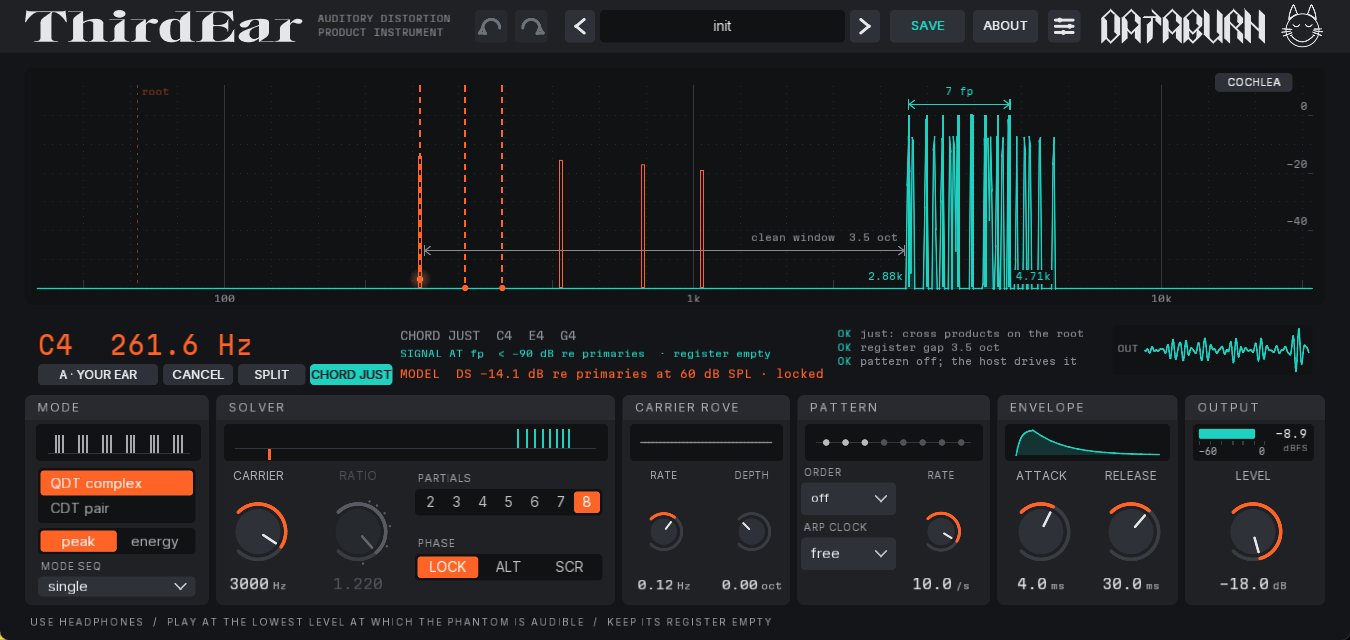Click the undo arrow icon
Viewport: 1350px width, 640px height.
(x=490, y=26)
